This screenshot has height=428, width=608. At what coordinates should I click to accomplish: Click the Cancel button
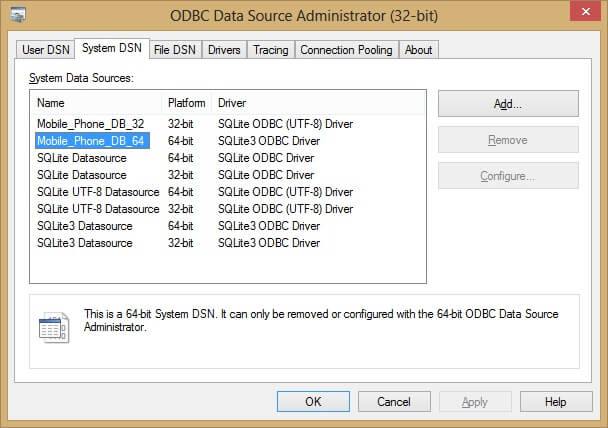[x=393, y=401]
